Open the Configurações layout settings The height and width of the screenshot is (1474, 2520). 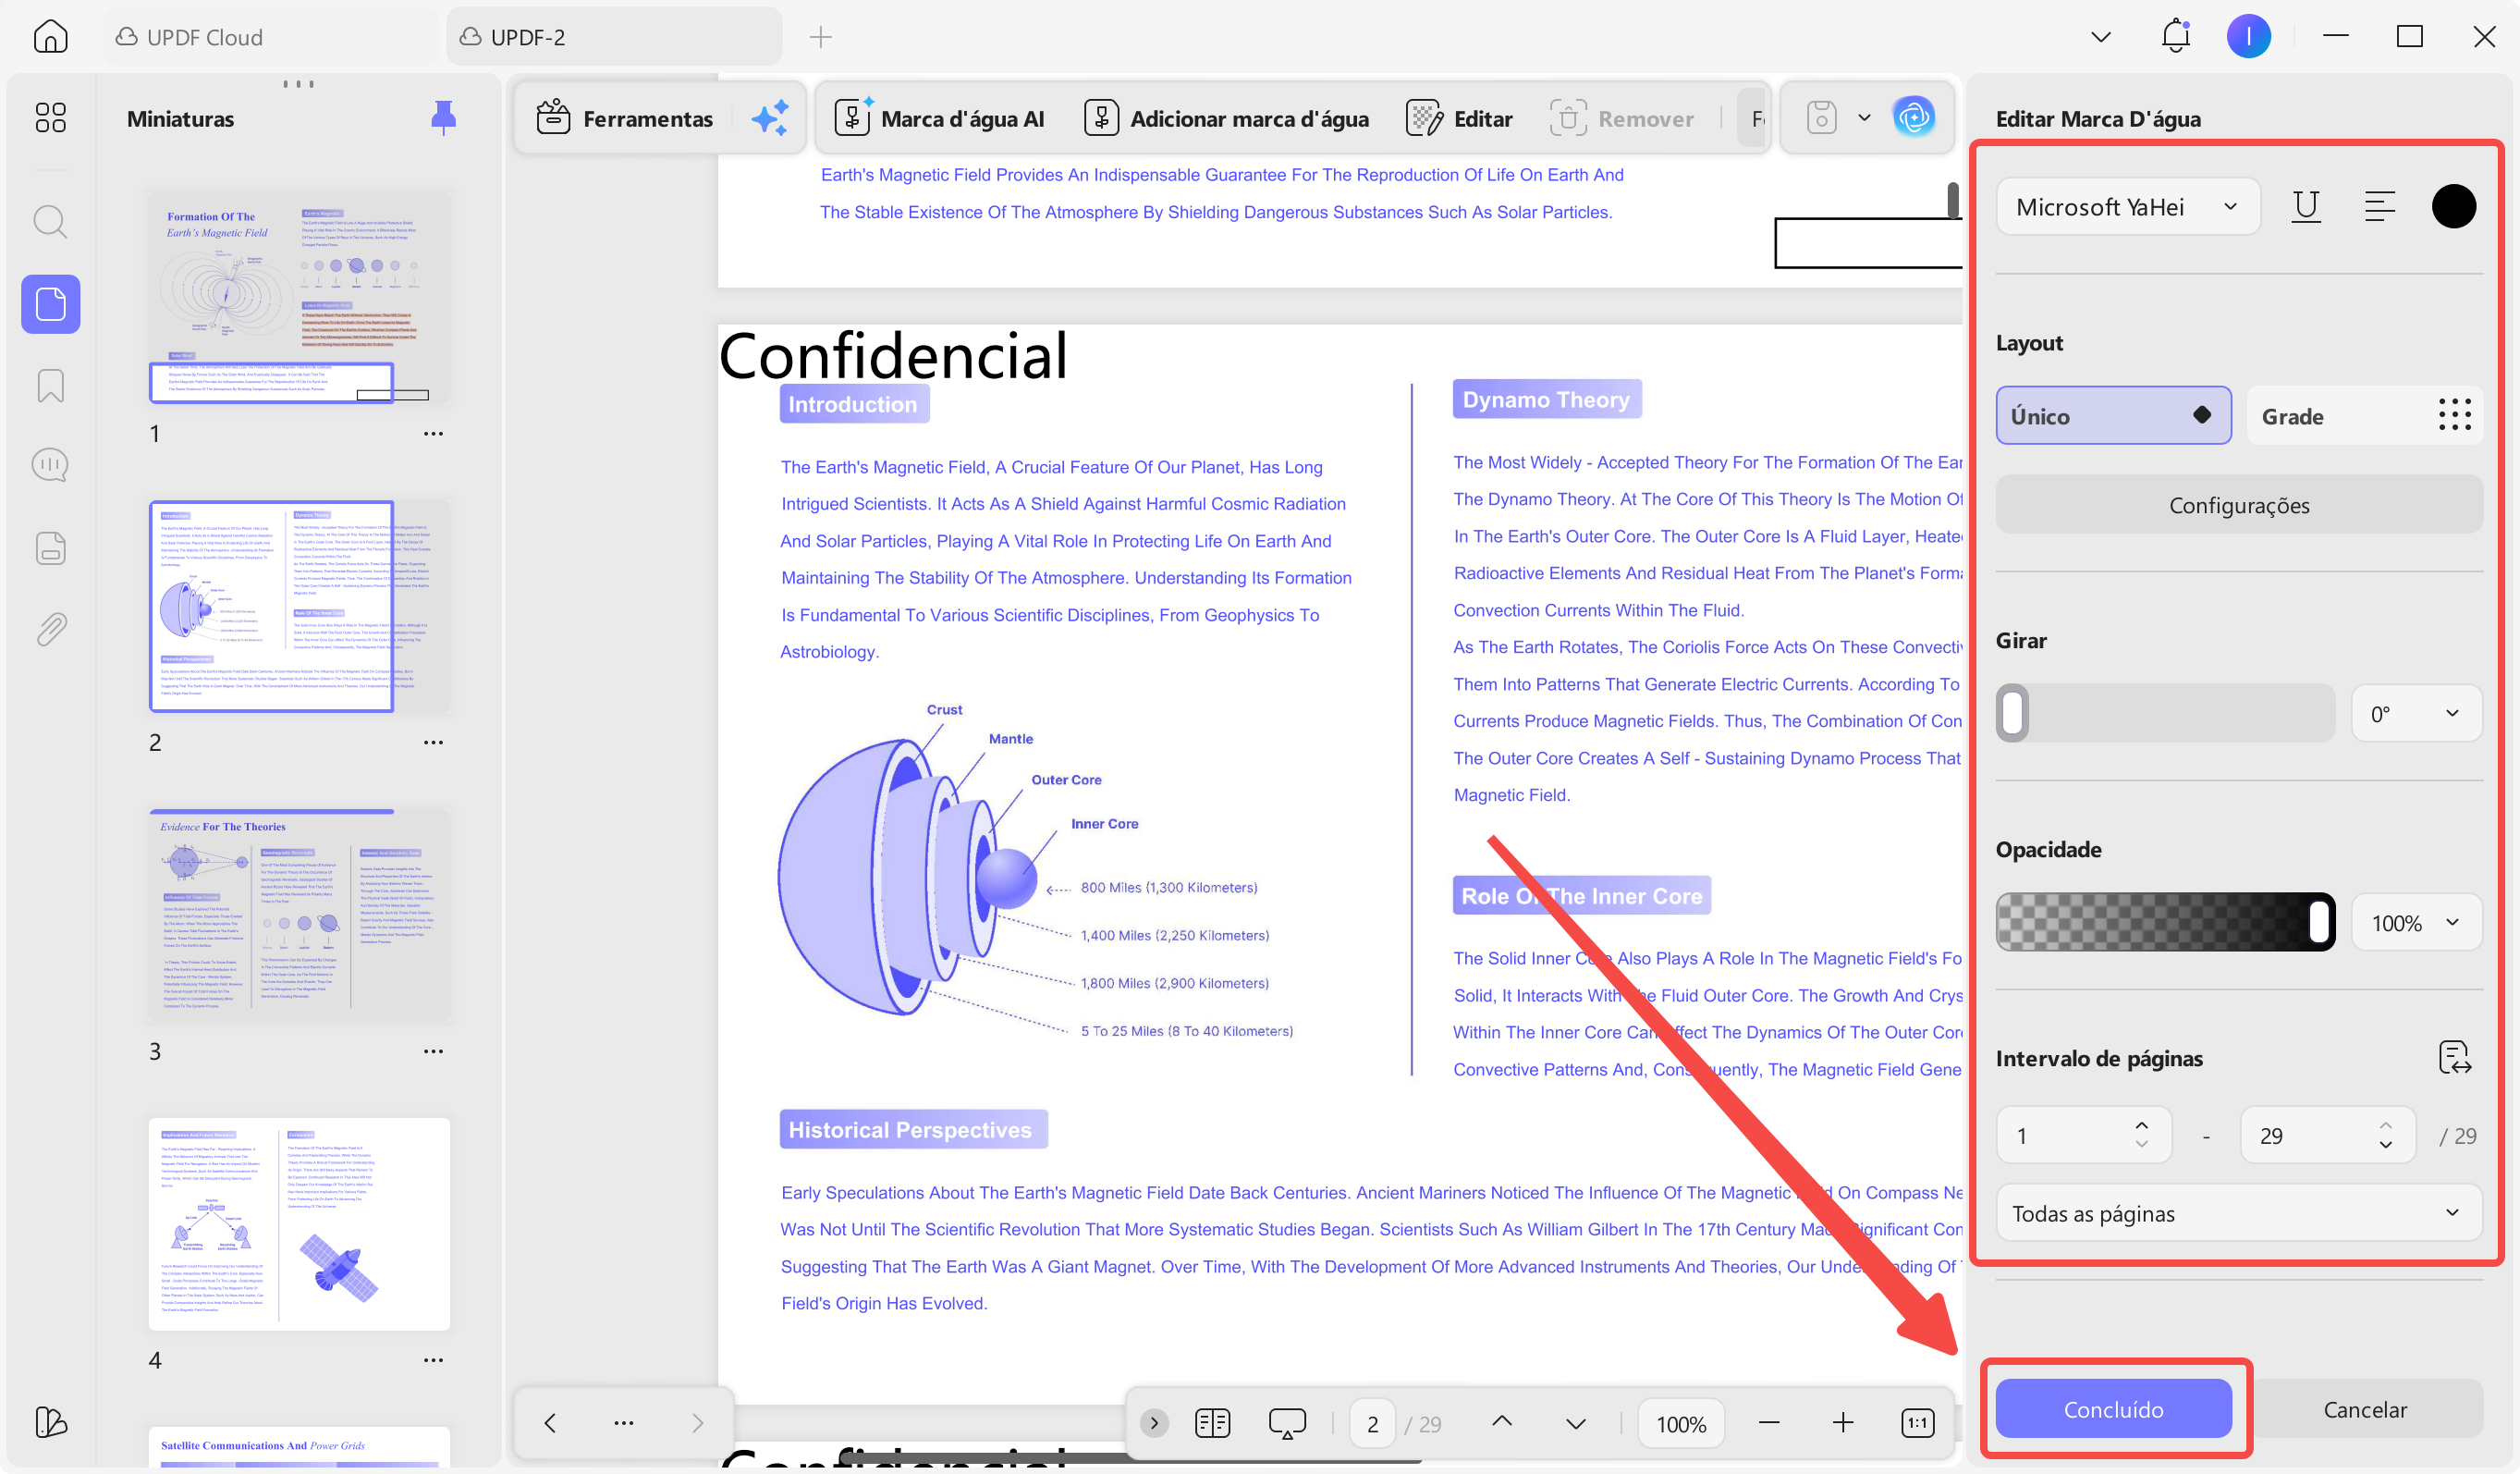(x=2238, y=504)
